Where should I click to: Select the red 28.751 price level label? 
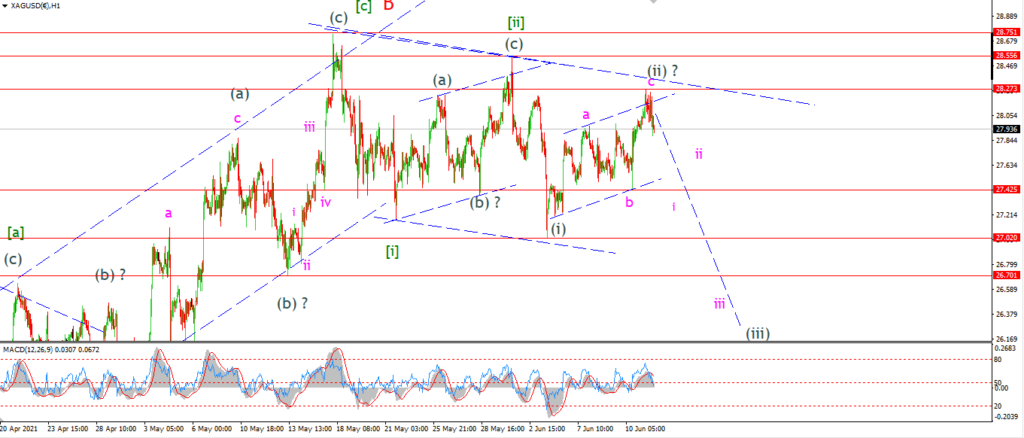point(1003,32)
